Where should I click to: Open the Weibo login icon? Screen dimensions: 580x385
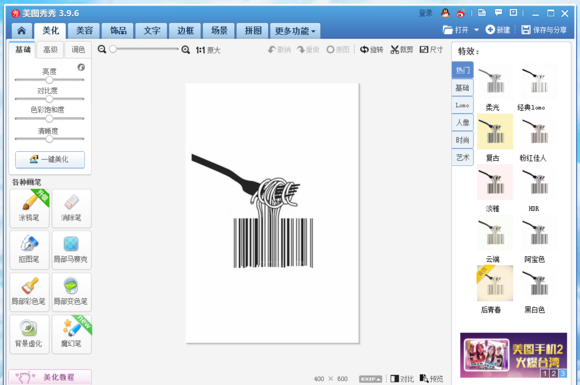click(461, 13)
